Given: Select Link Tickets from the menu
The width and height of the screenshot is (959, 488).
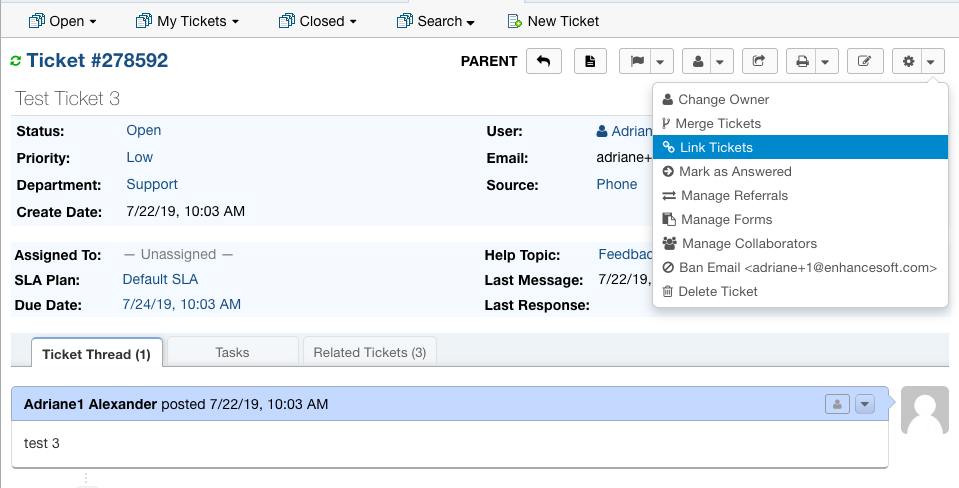Looking at the screenshot, I should (716, 147).
